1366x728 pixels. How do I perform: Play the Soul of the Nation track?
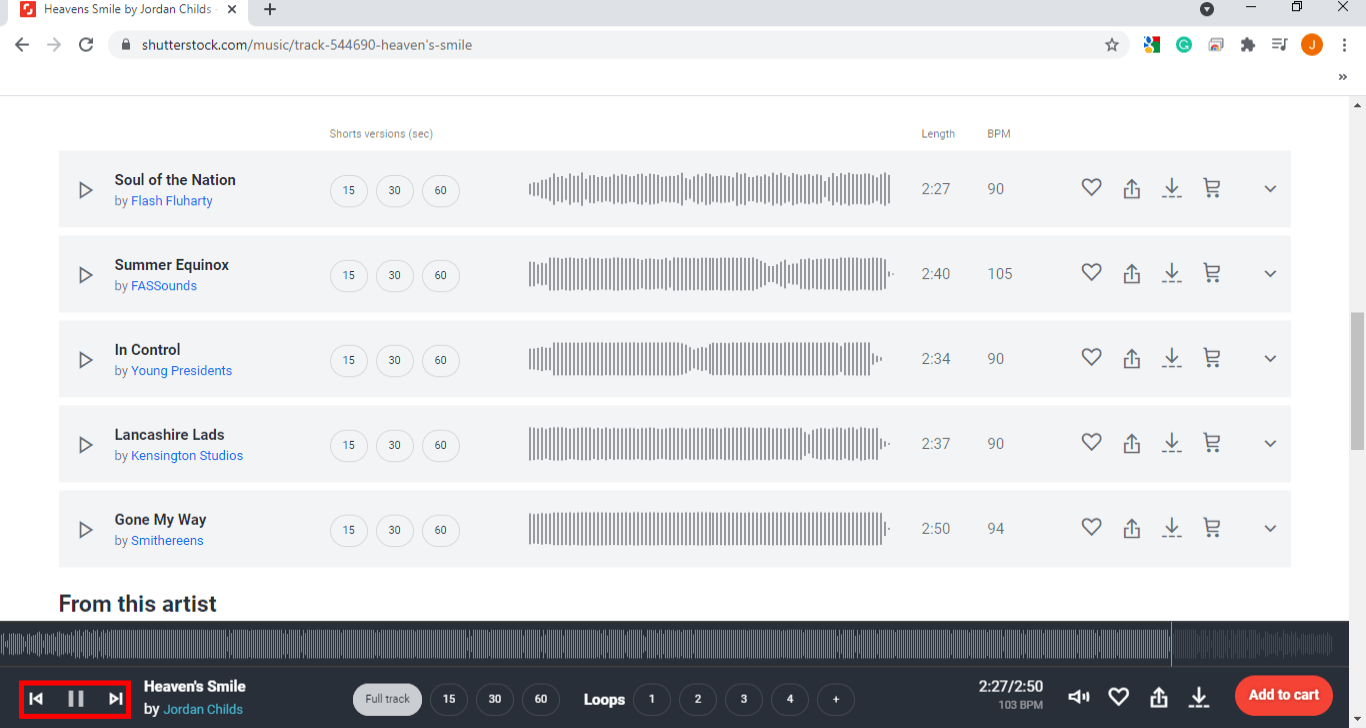(86, 190)
